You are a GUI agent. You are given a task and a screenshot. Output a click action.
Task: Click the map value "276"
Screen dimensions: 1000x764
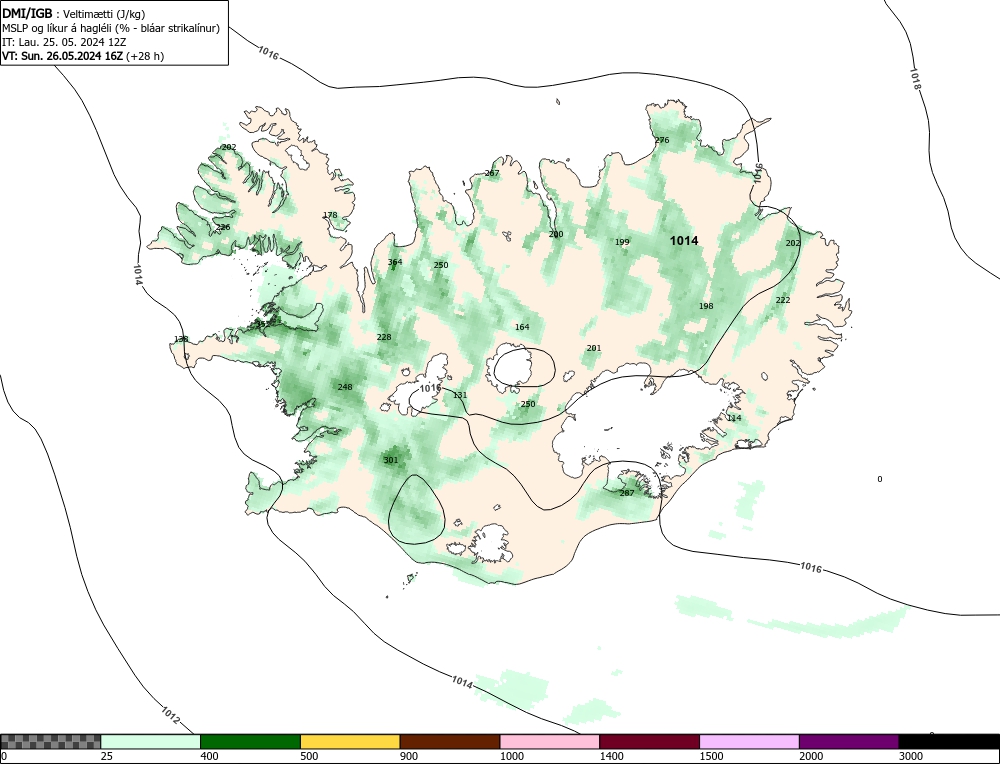pyautogui.click(x=662, y=140)
